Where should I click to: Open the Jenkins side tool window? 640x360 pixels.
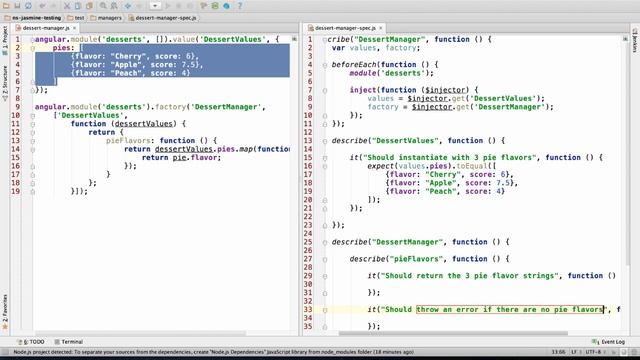tap(635, 40)
